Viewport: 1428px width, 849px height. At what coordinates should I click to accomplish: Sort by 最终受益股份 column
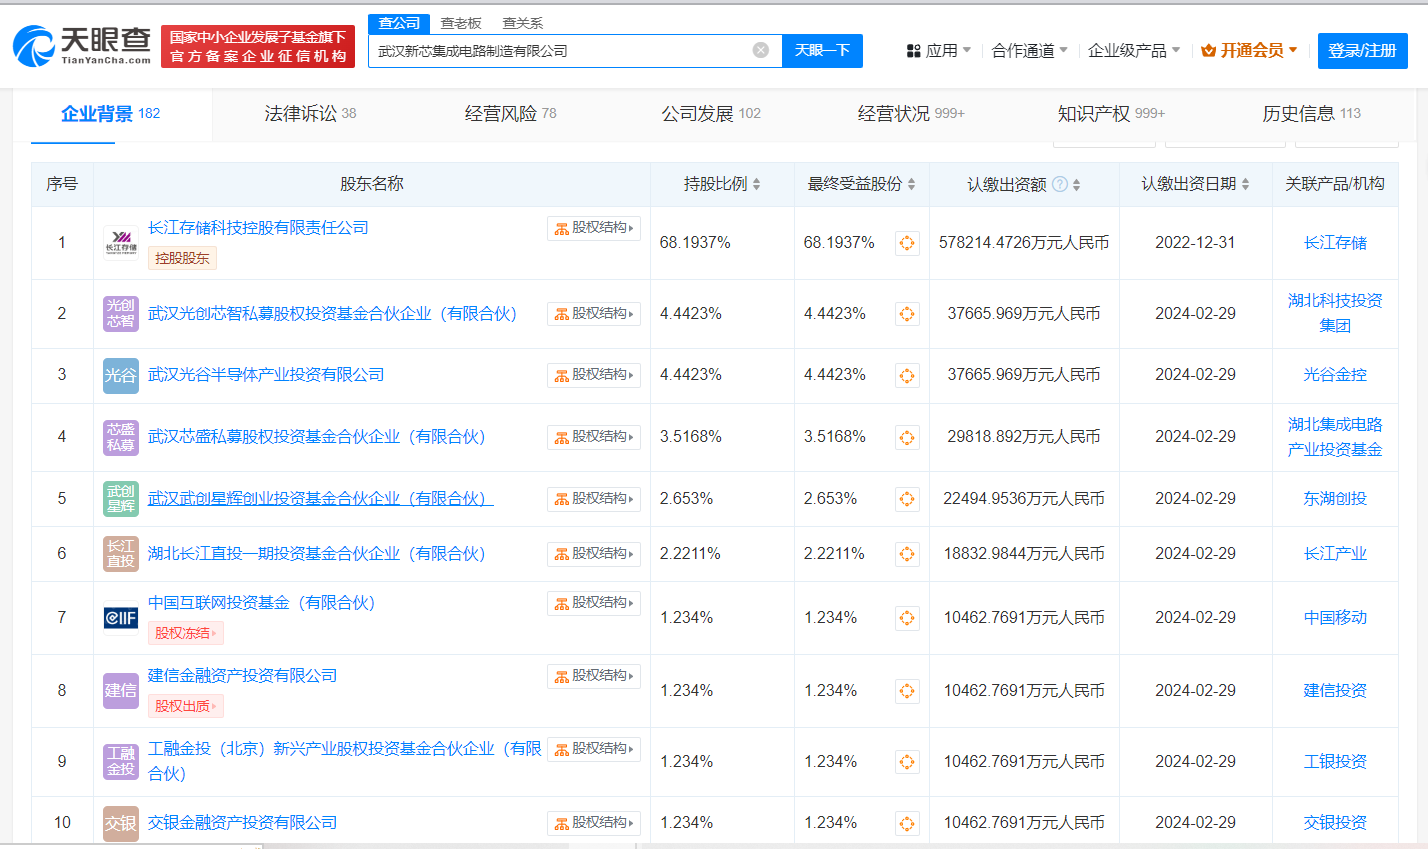[x=911, y=184]
